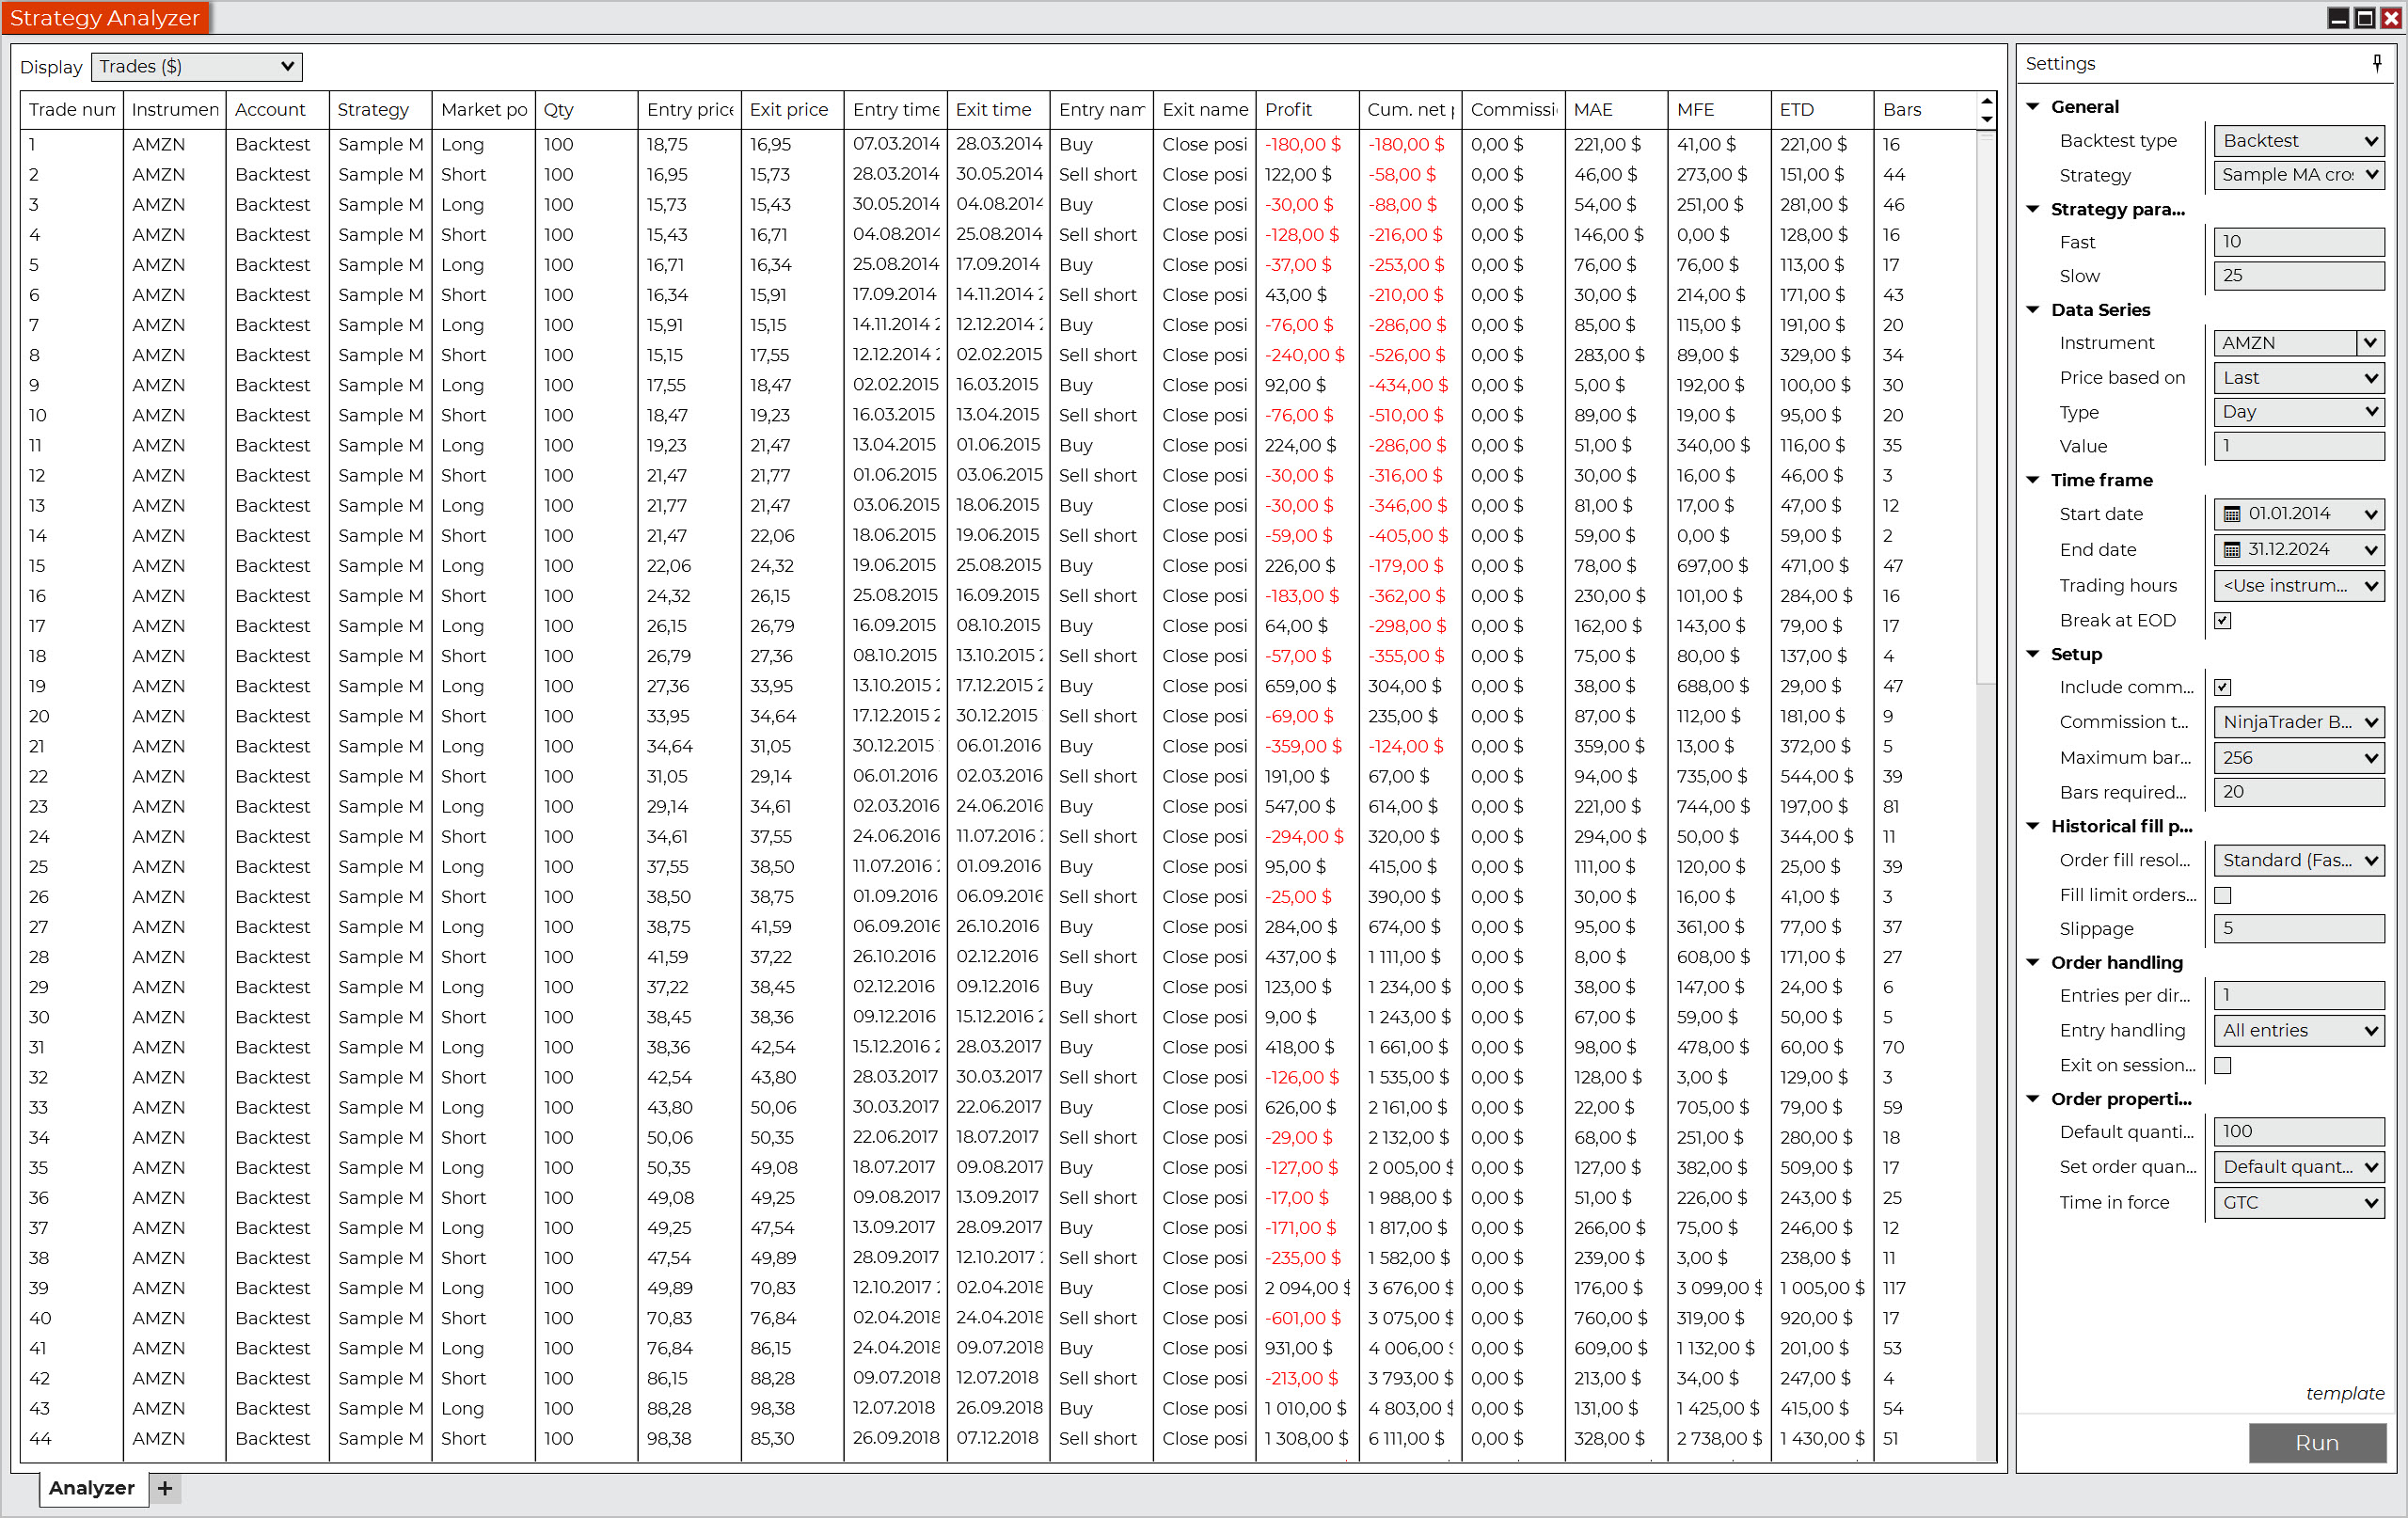Click the plus icon to add an analyzer tab
Image resolution: width=2408 pixels, height=1518 pixels.
tap(165, 1488)
